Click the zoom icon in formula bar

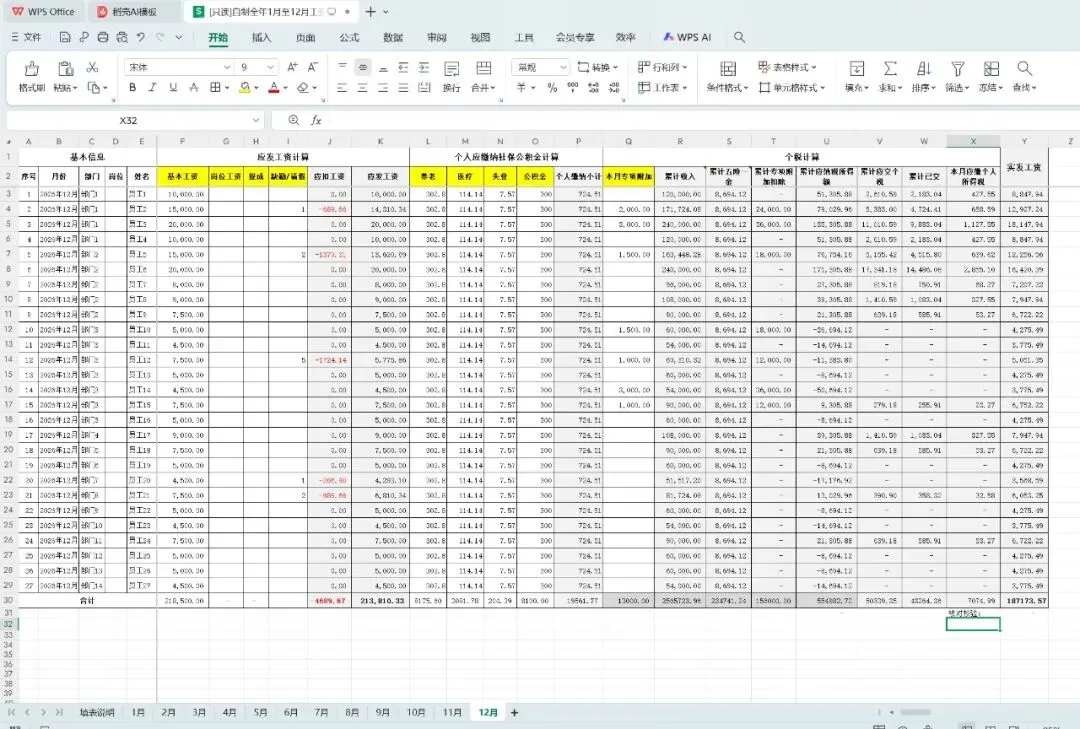[293, 120]
